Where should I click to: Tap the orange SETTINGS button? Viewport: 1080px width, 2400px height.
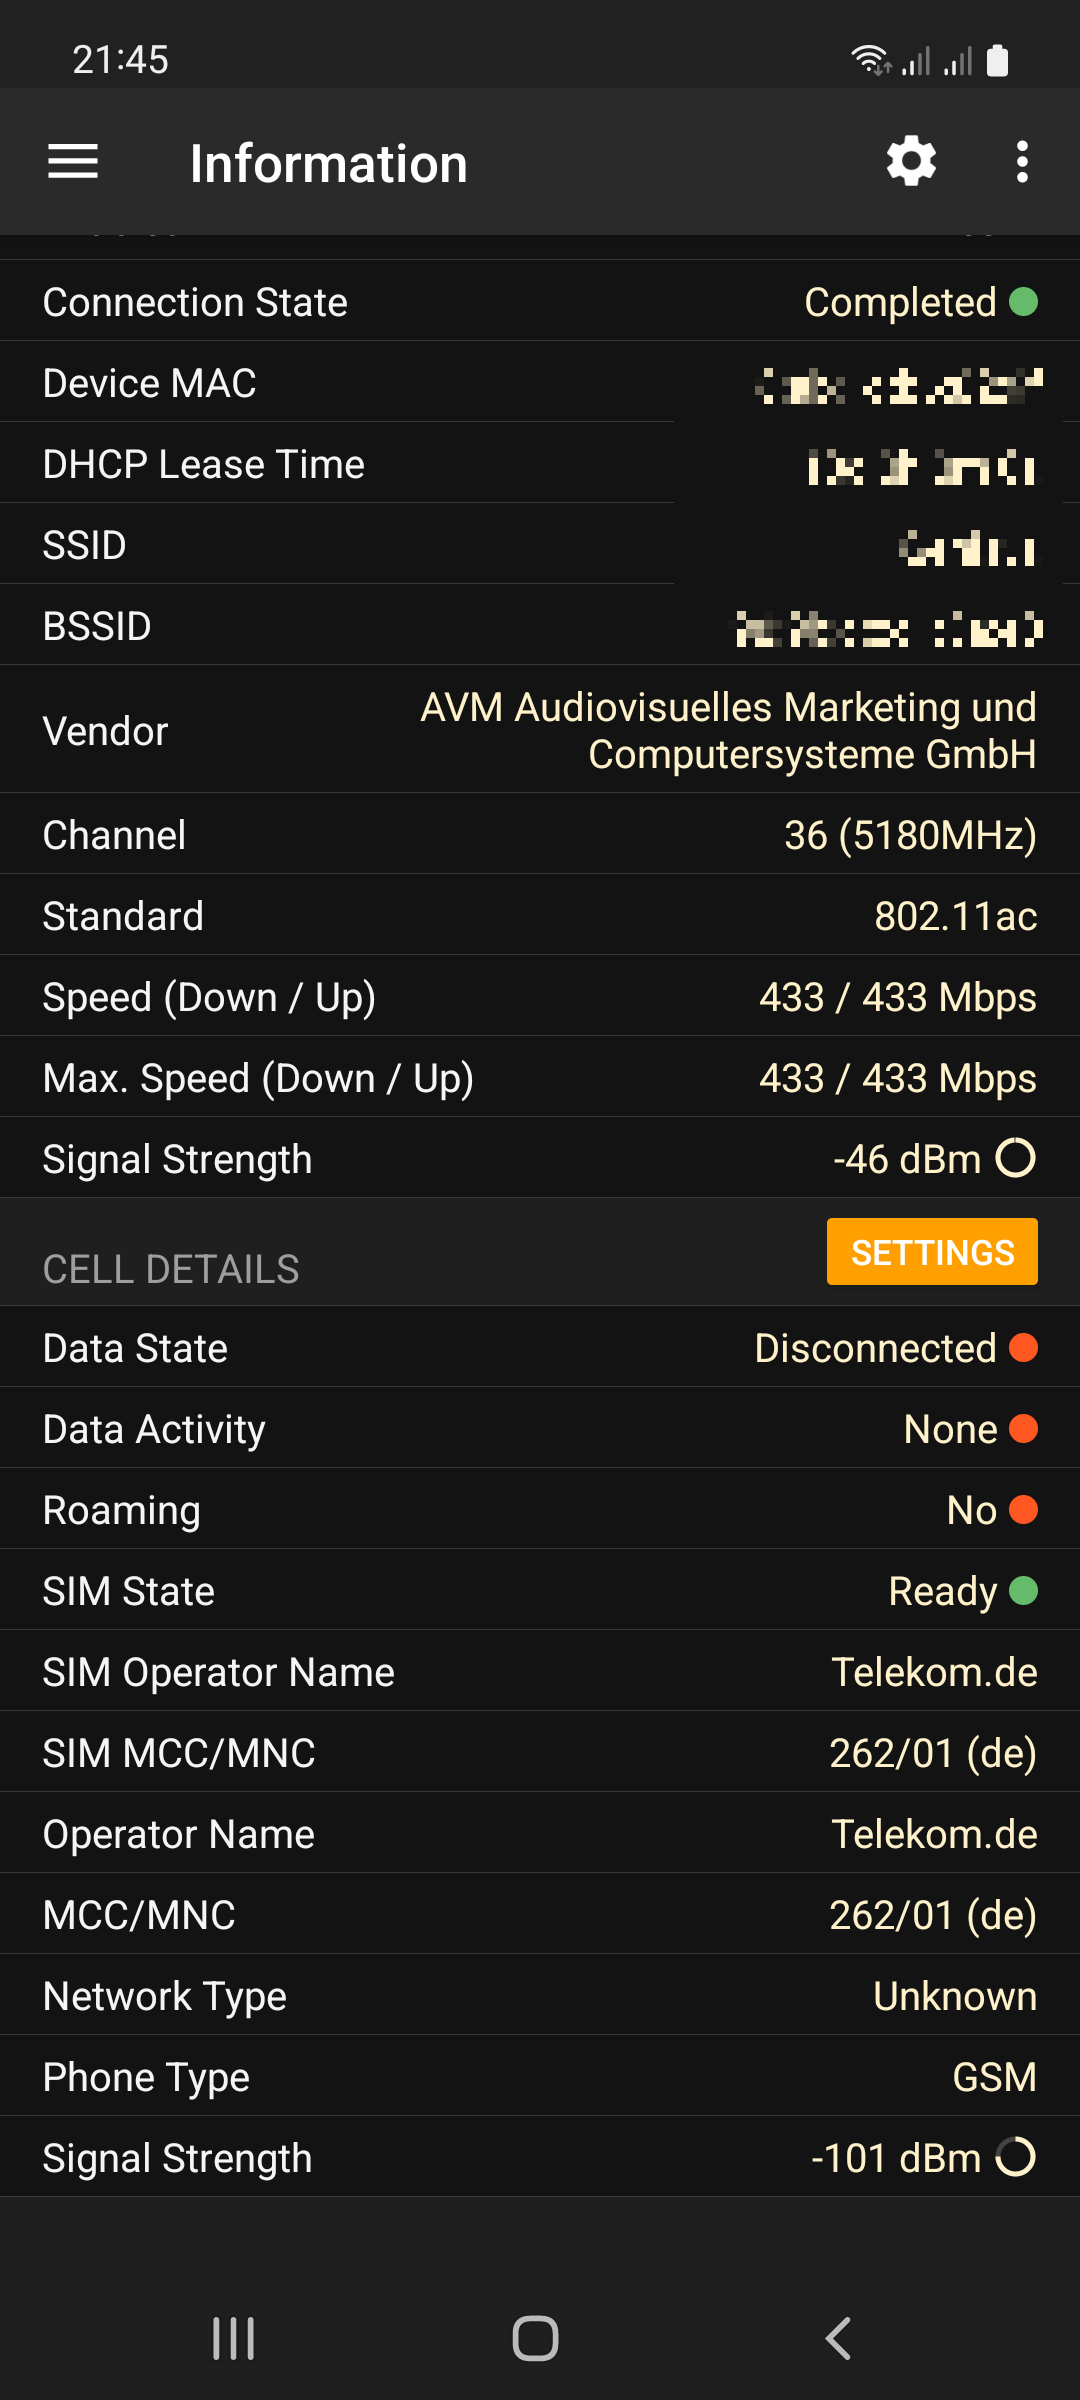[x=931, y=1252]
